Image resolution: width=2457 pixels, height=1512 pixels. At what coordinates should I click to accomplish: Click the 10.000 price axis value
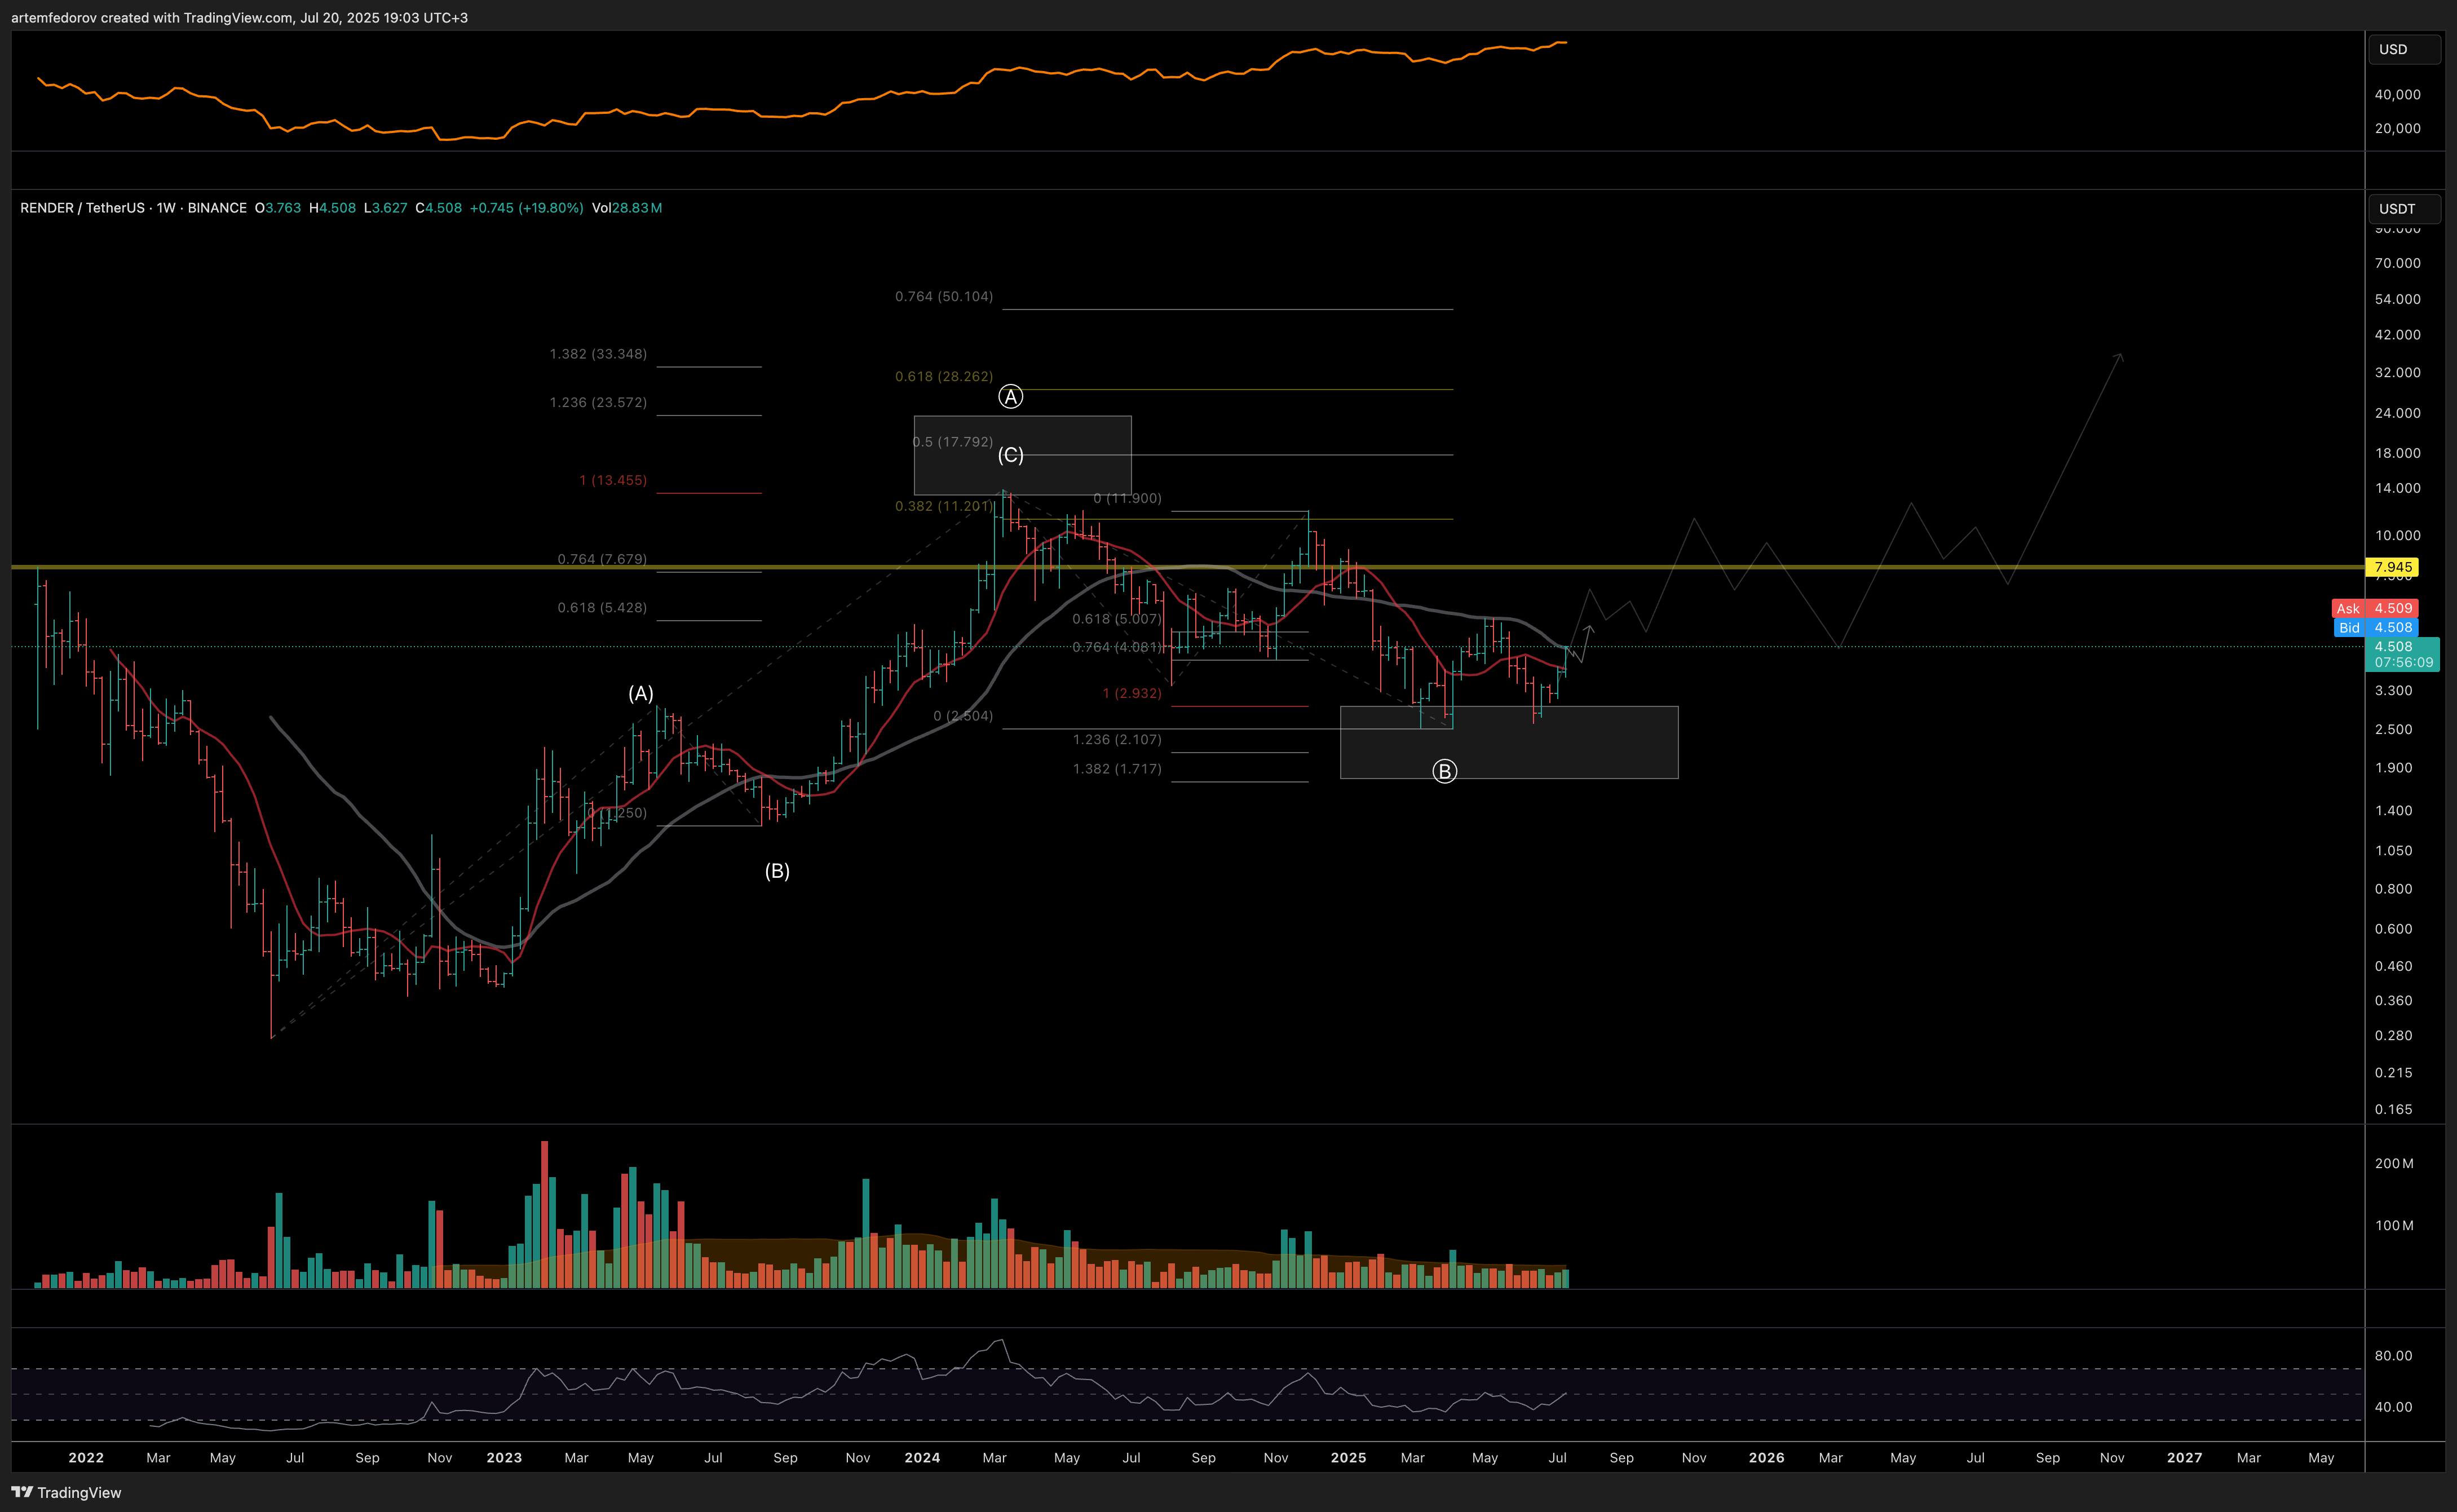click(x=2398, y=535)
